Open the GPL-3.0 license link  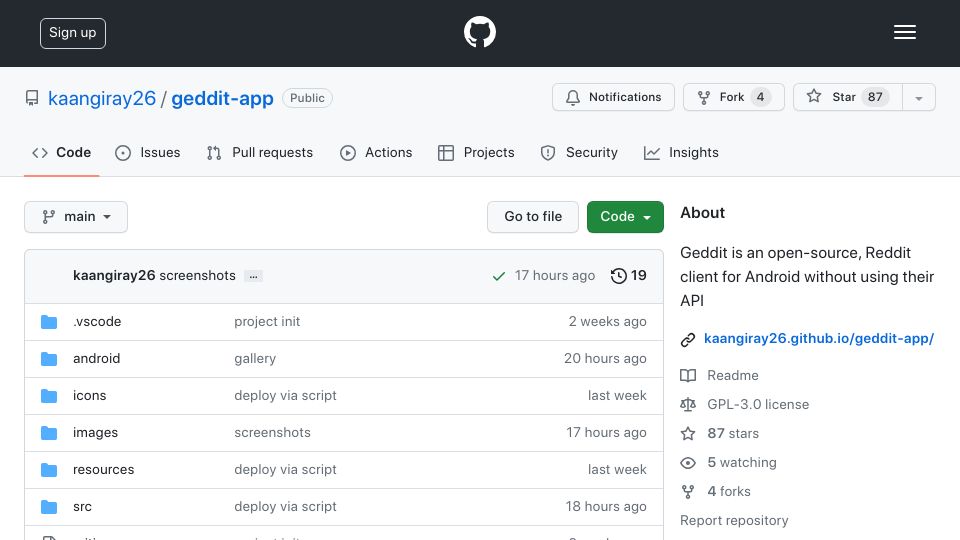758,404
